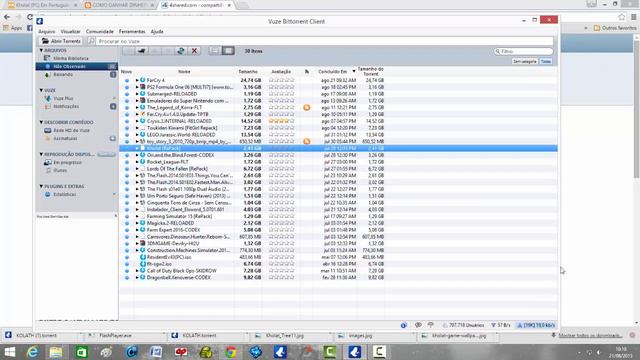Click the Todos category button
The width and height of the screenshot is (640, 360).
click(546, 62)
